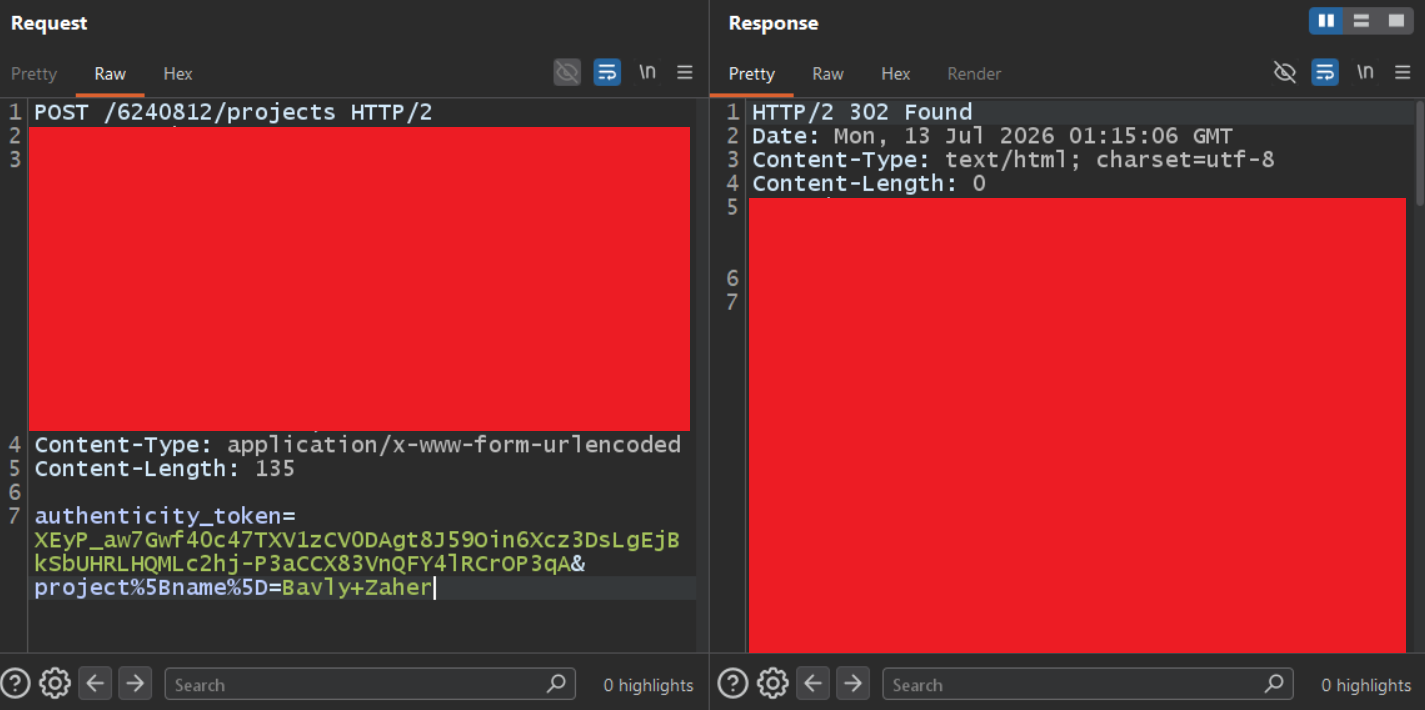
Task: Open the Request Hex tab
Action: click(x=178, y=73)
